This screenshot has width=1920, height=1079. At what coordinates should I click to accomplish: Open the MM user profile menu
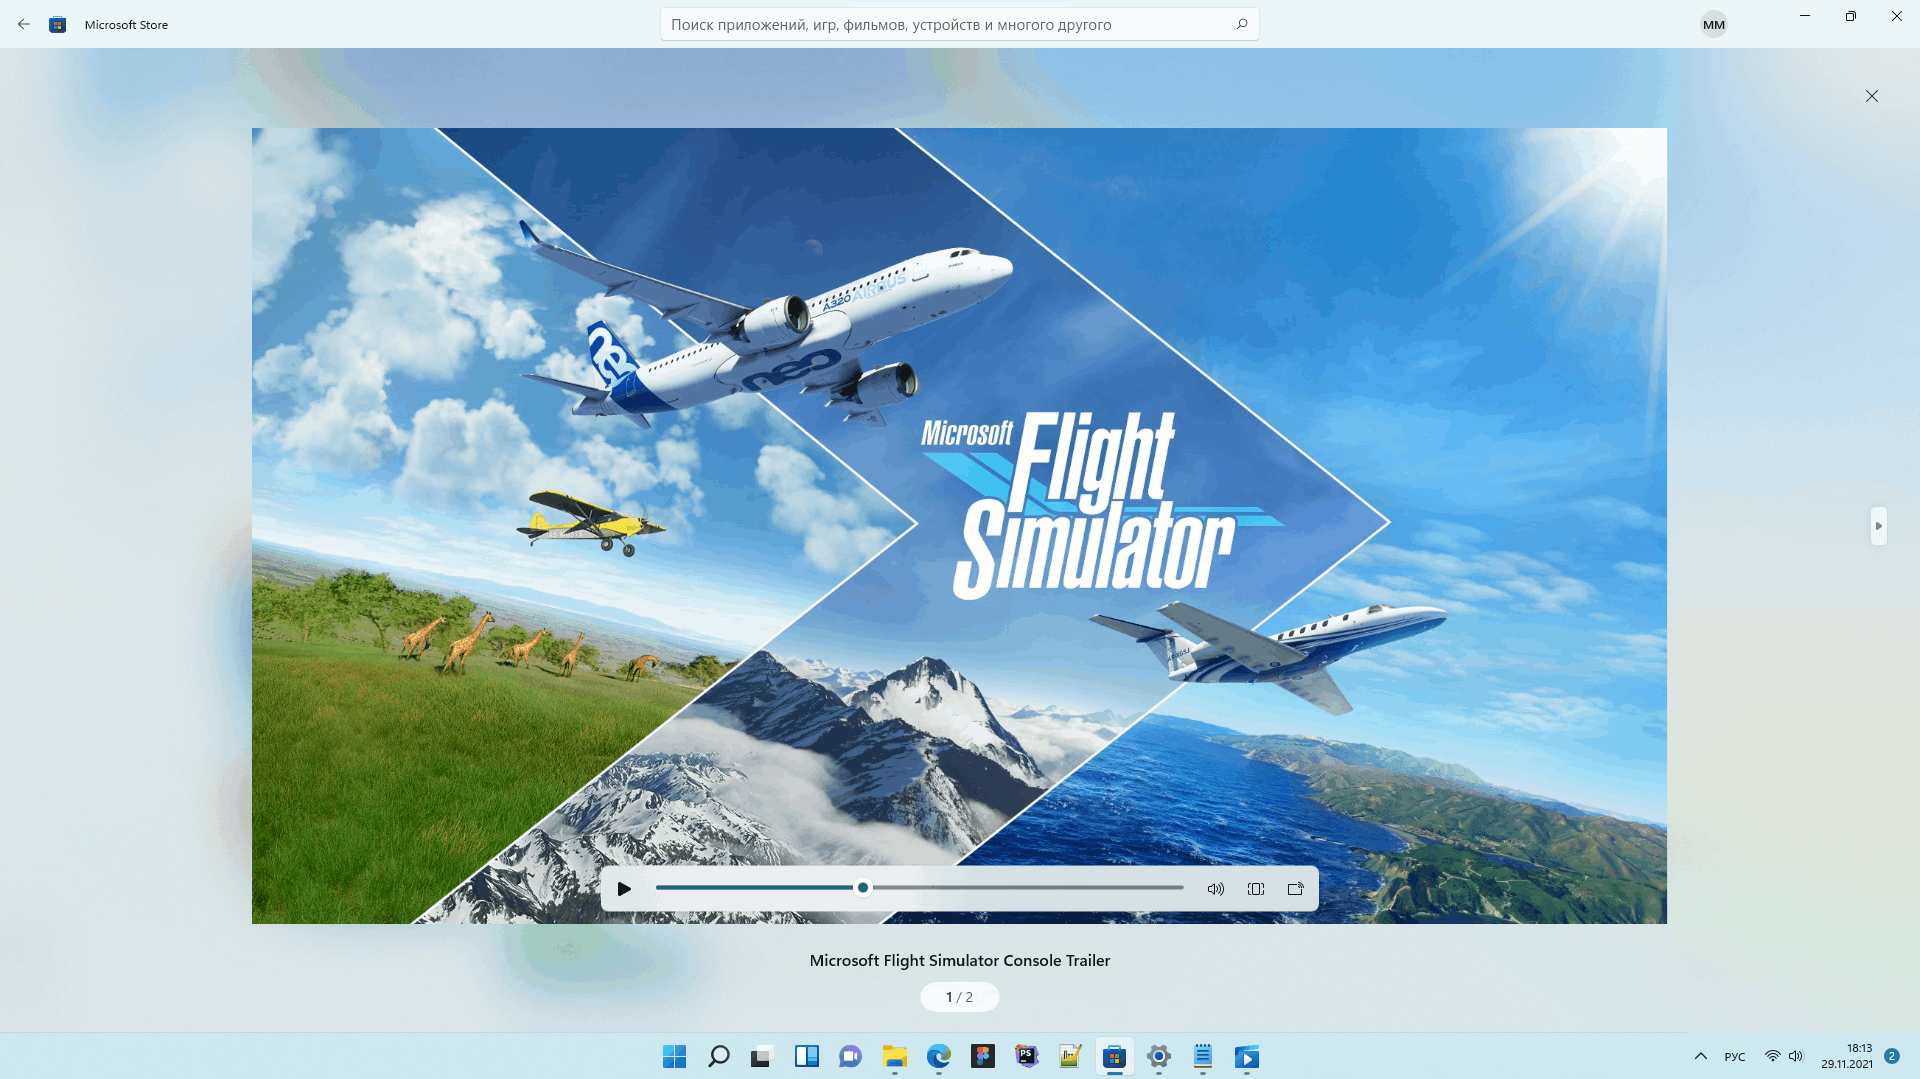[1713, 25]
